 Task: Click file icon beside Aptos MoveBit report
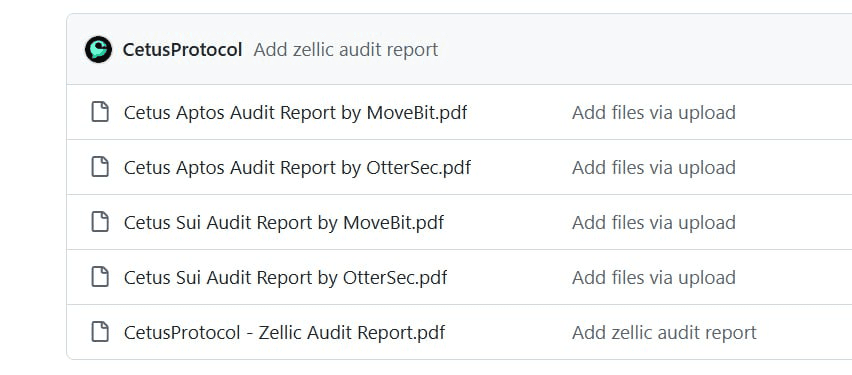pos(99,112)
